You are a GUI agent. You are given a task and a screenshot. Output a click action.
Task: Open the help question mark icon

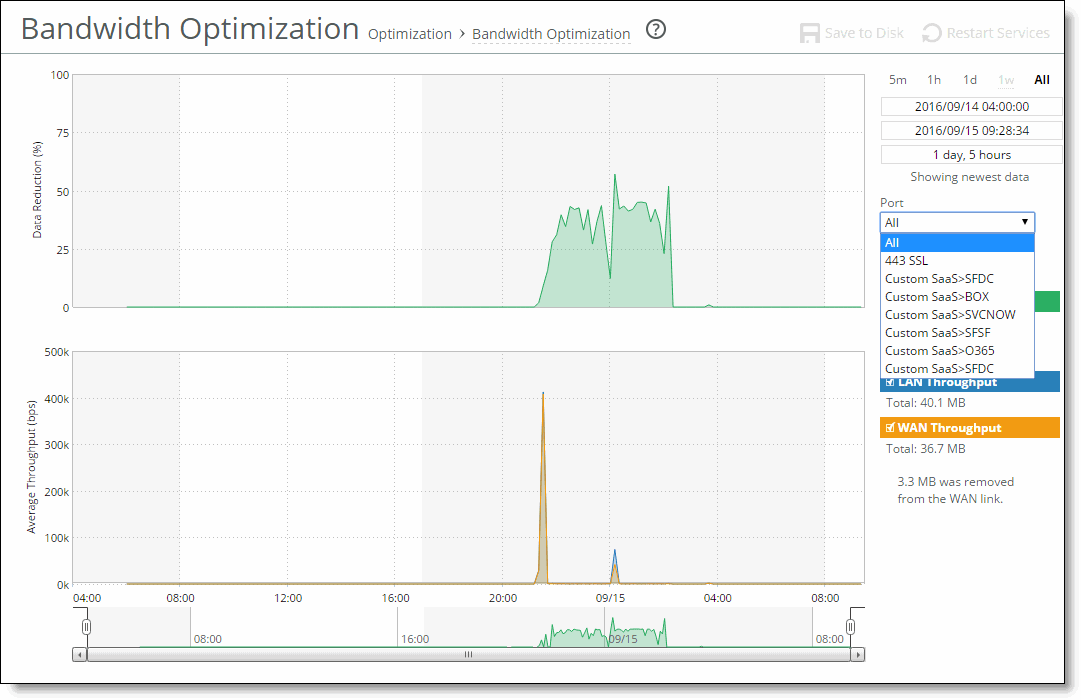coord(657,30)
